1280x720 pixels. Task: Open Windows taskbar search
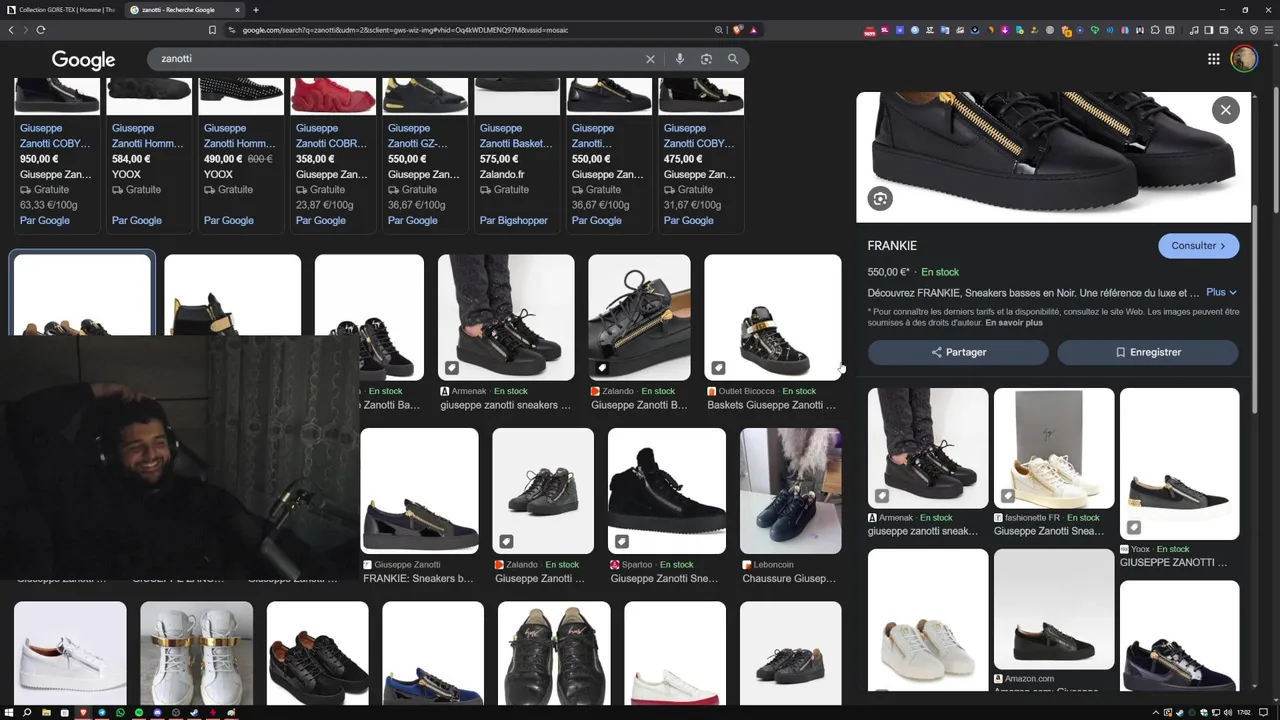click(x=27, y=712)
